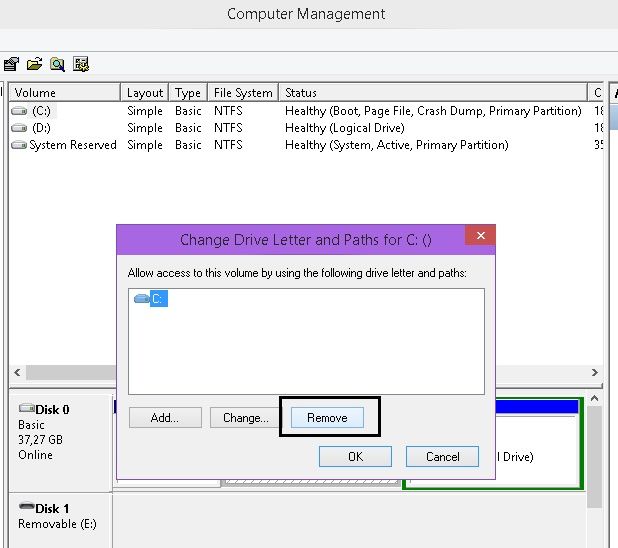This screenshot has width=618, height=548.
Task: Click the Disk 1 removable disk icon
Action: [x=26, y=506]
